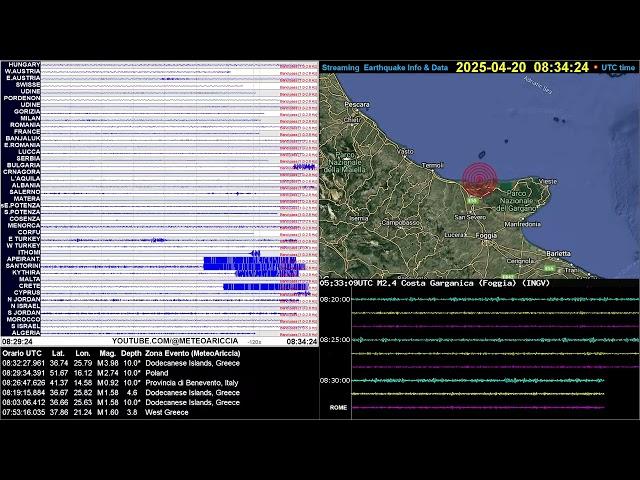
Task: Click the CYPRUS station label
Action: tap(27, 292)
